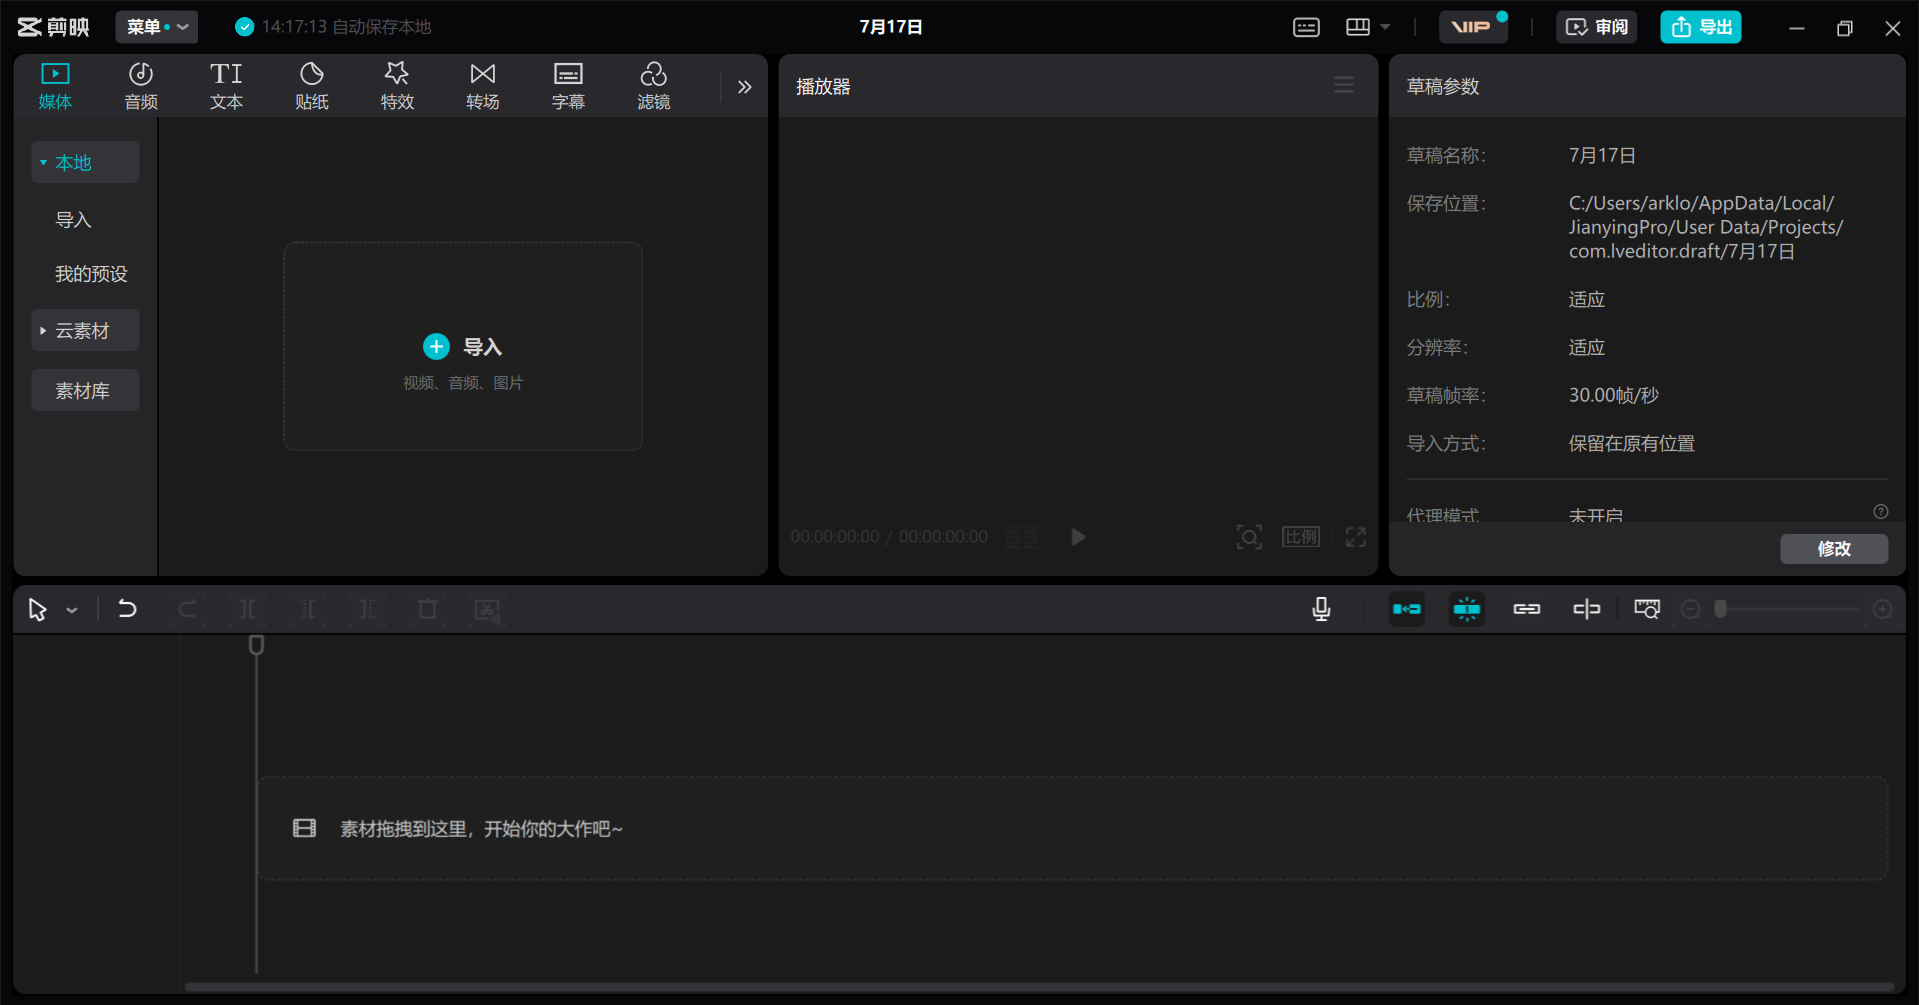The image size is (1919, 1005).
Task: Click the timeline zoom slider handle
Action: pos(1720,609)
